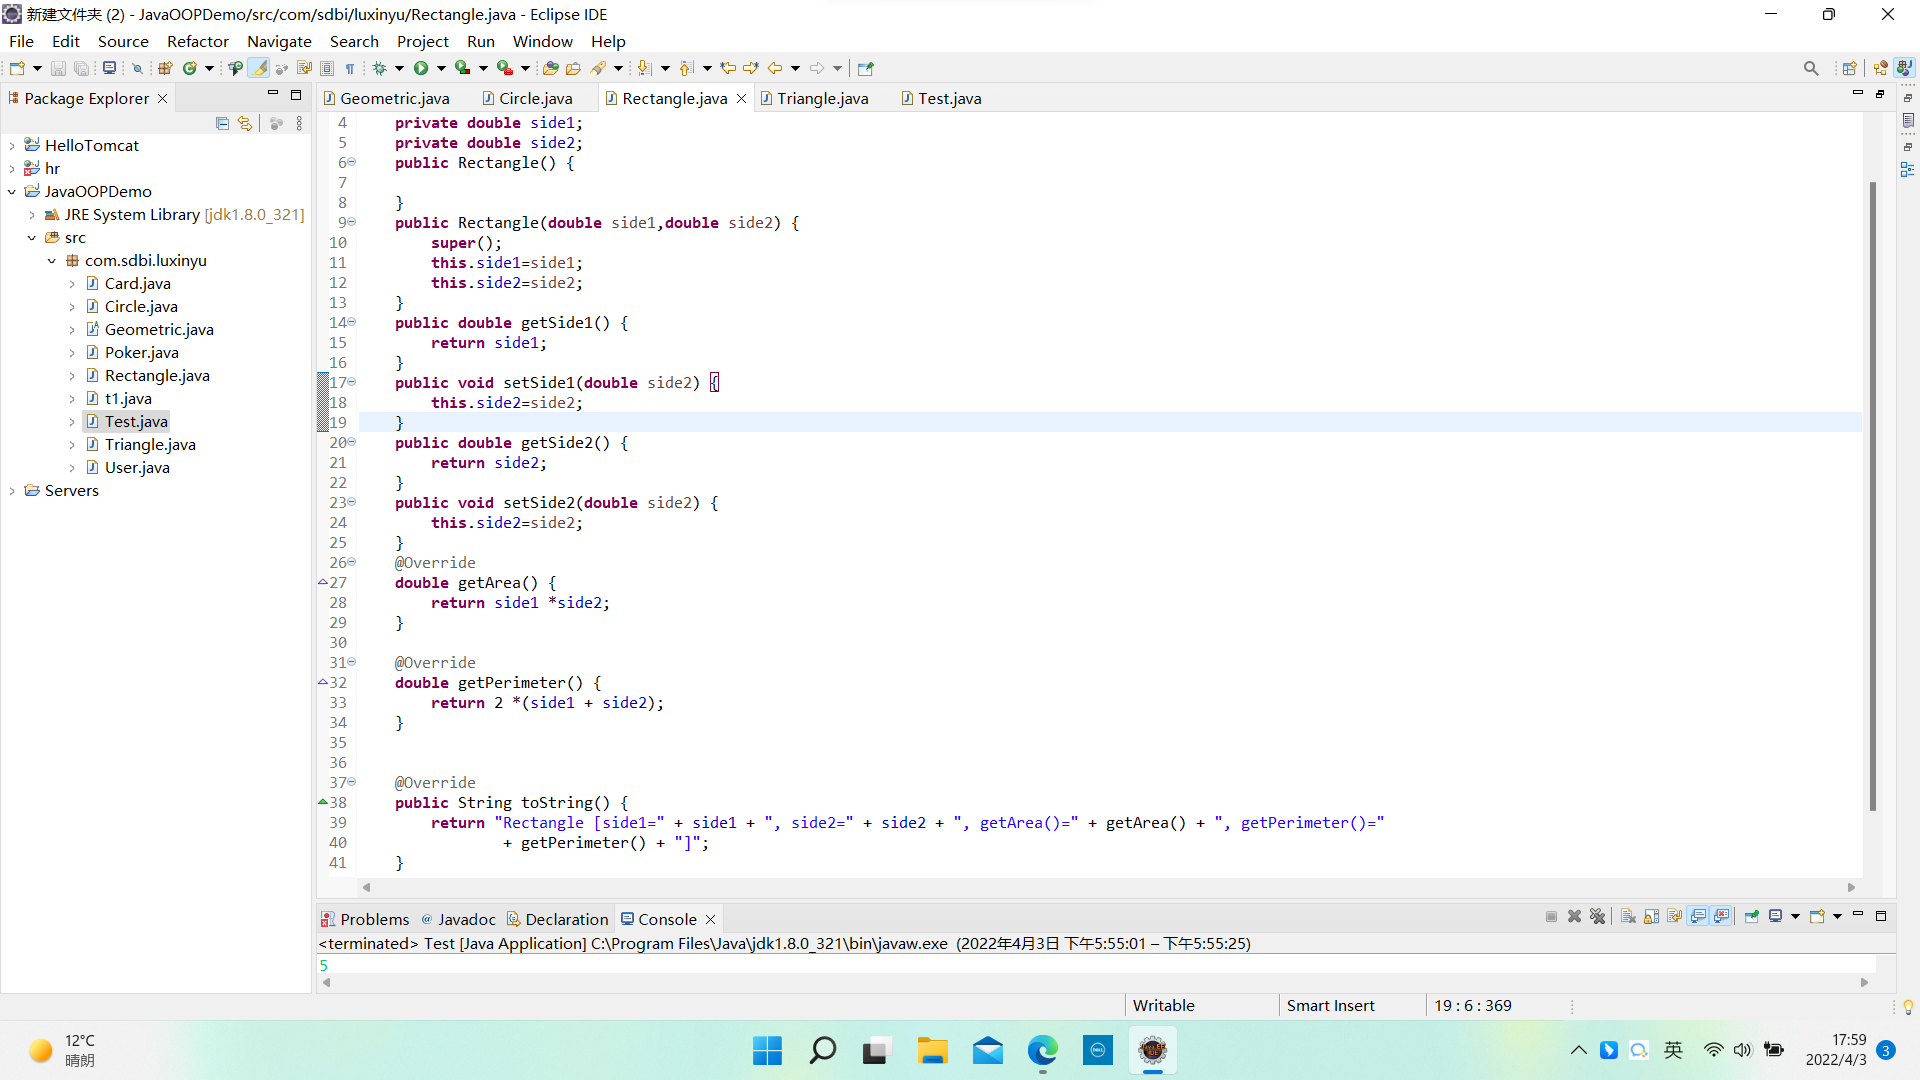Click the New Java Package icon
The width and height of the screenshot is (1920, 1080).
coord(166,68)
